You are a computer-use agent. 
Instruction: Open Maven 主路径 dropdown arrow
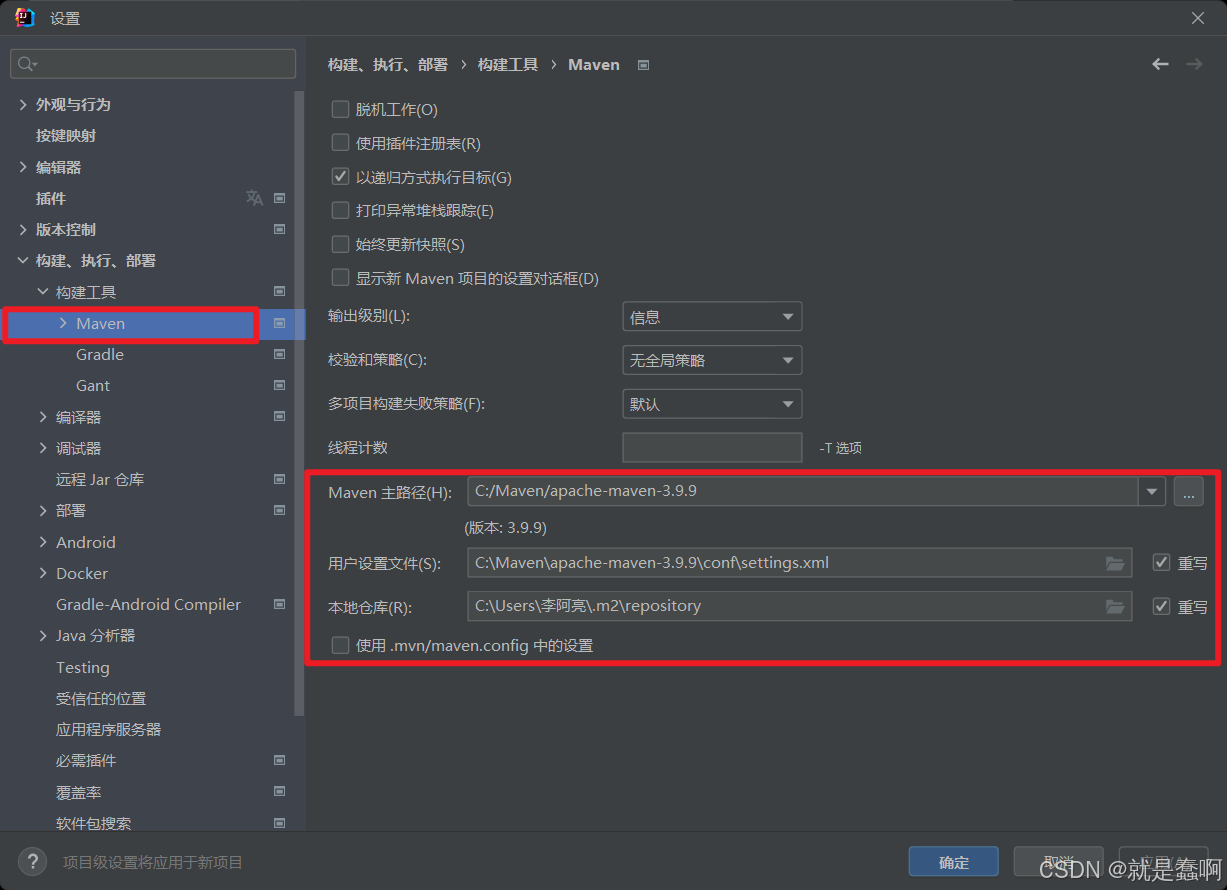1152,491
